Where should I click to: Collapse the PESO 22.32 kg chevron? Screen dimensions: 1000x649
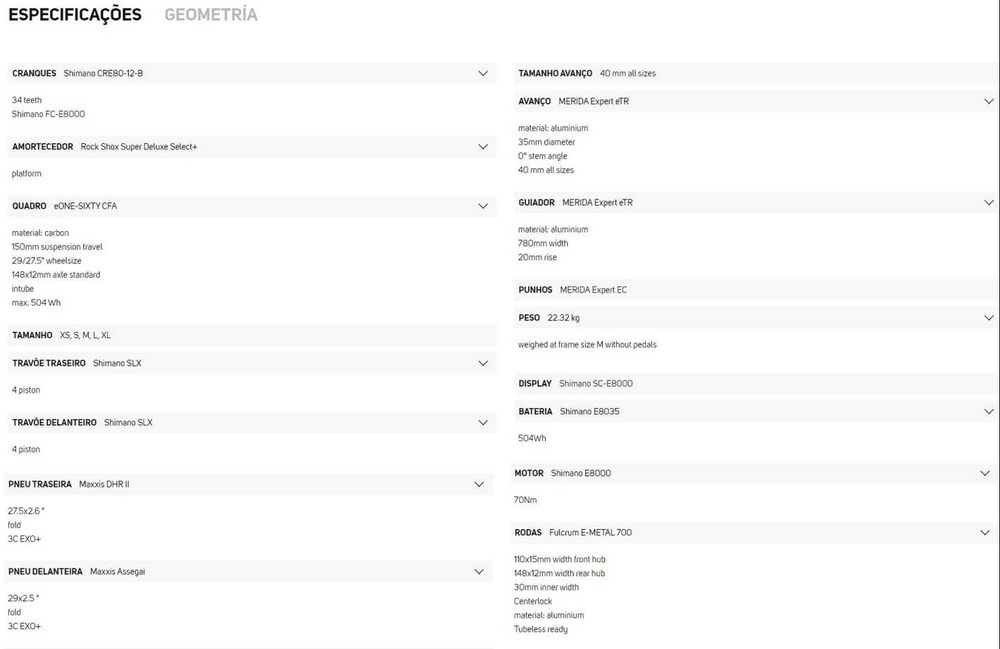click(989, 318)
